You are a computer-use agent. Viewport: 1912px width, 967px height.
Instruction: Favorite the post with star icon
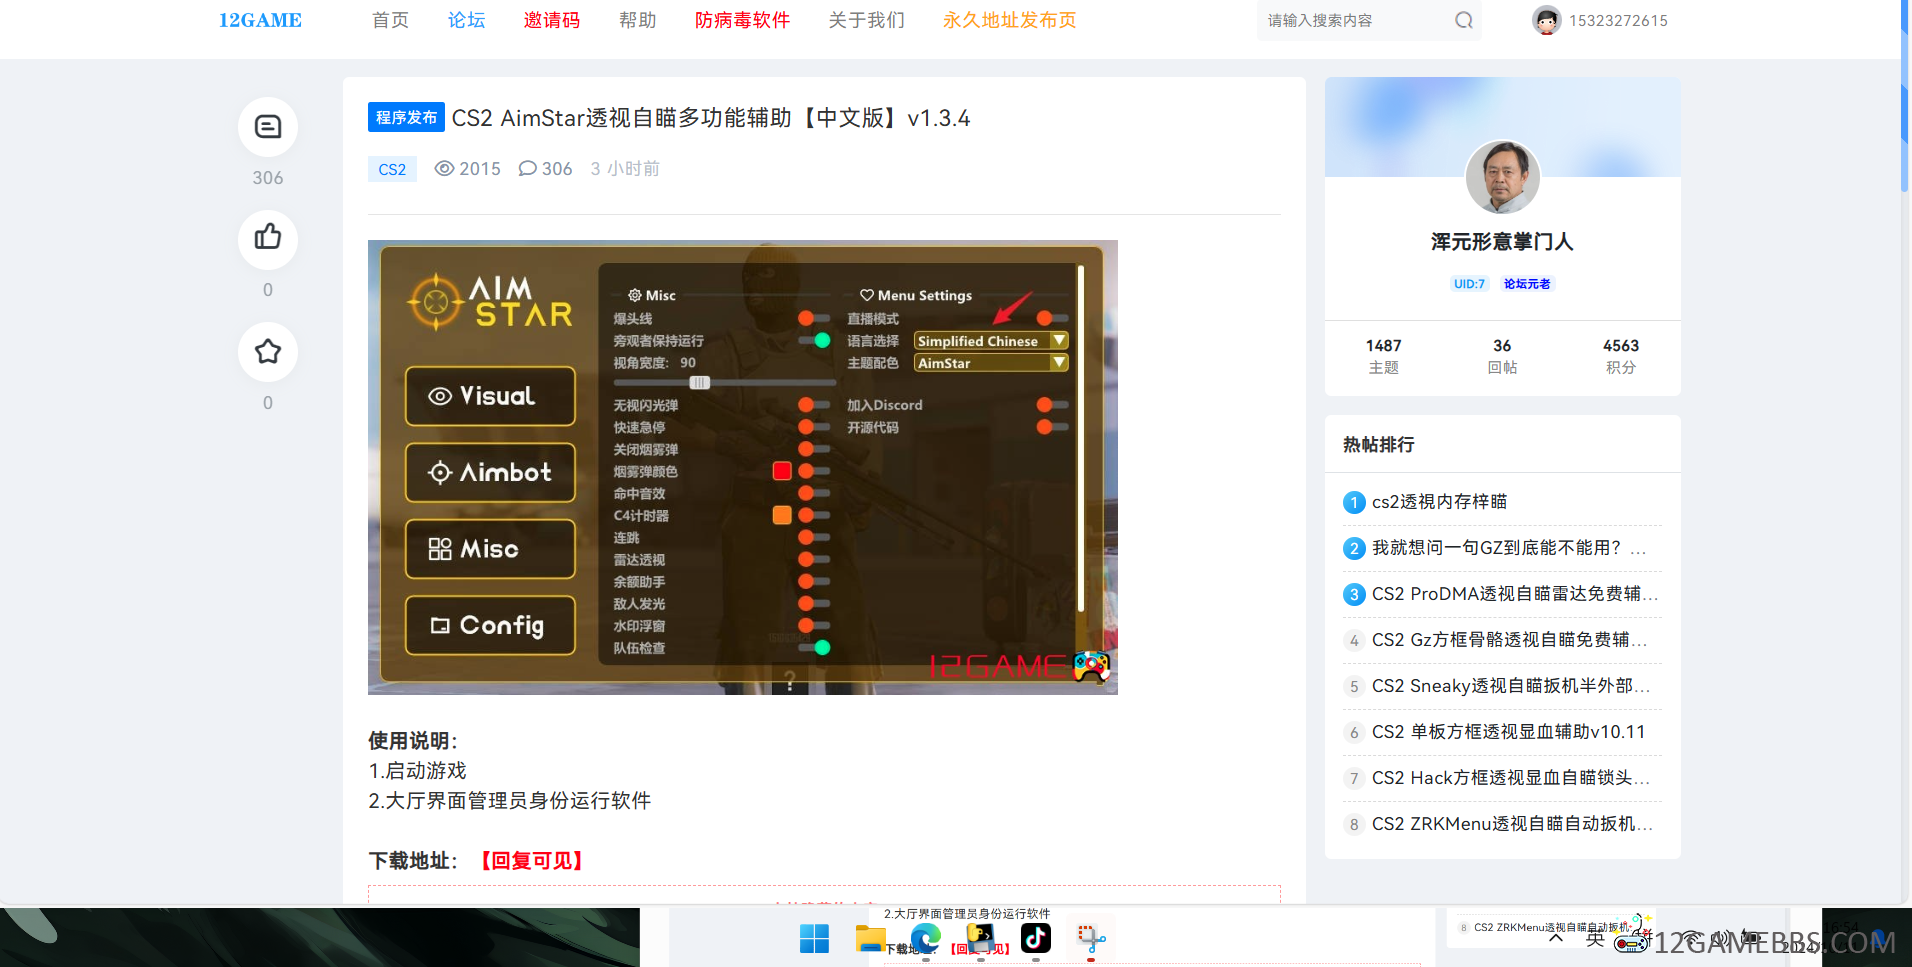[x=267, y=352]
